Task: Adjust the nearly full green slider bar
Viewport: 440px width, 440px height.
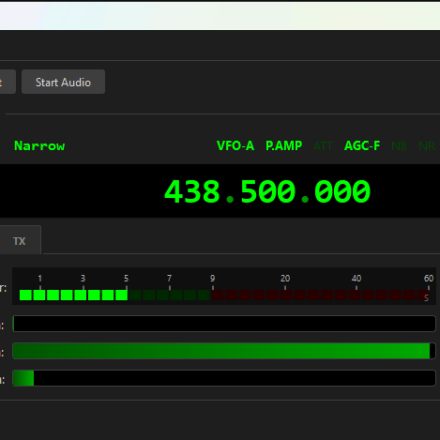Action: [224, 351]
